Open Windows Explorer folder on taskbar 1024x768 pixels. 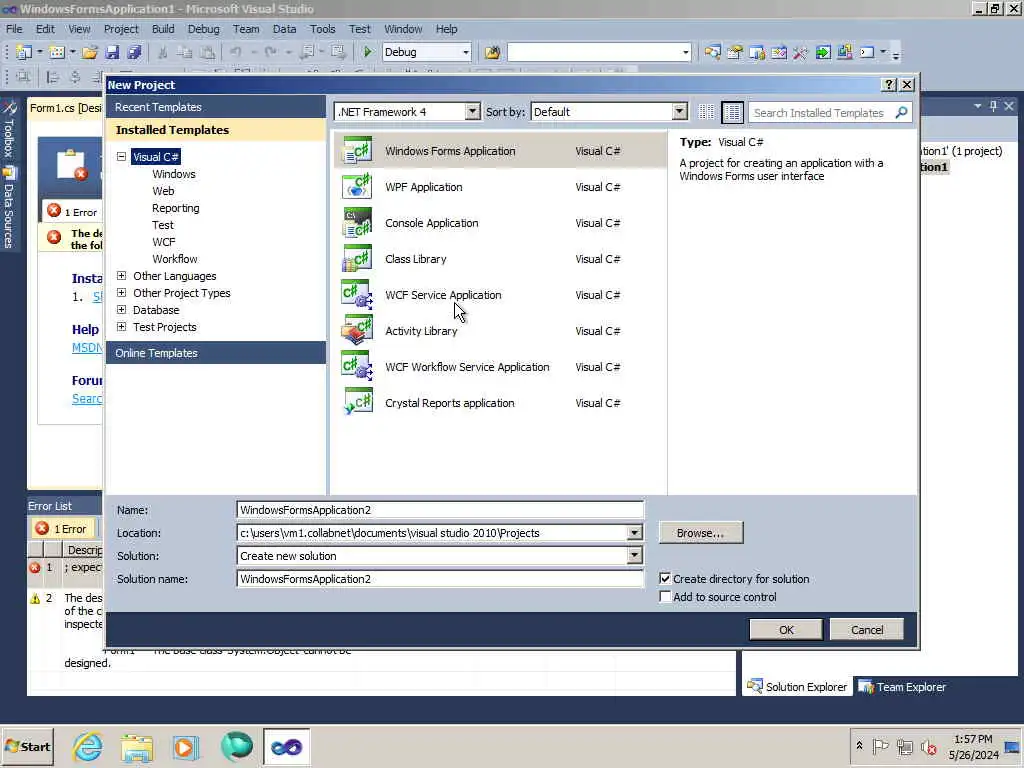(136, 746)
